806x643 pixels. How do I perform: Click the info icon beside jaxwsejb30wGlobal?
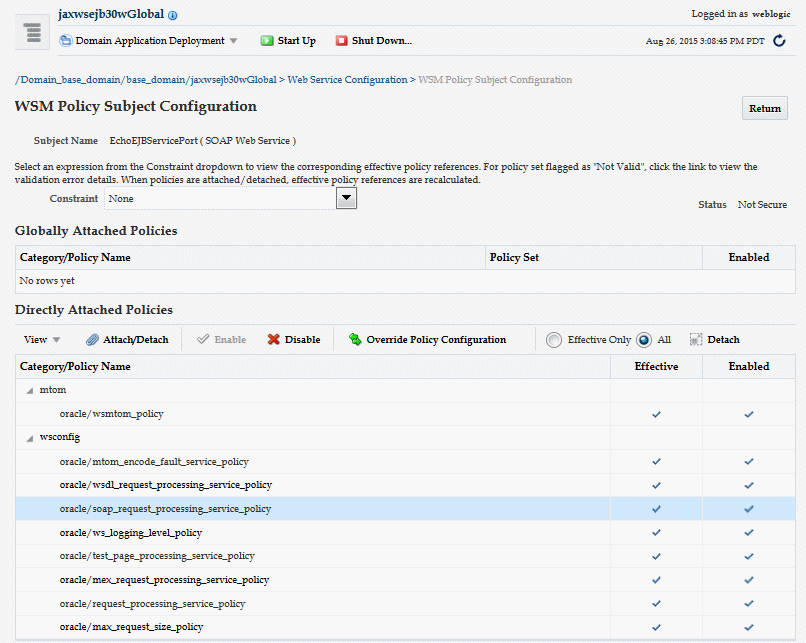(173, 15)
